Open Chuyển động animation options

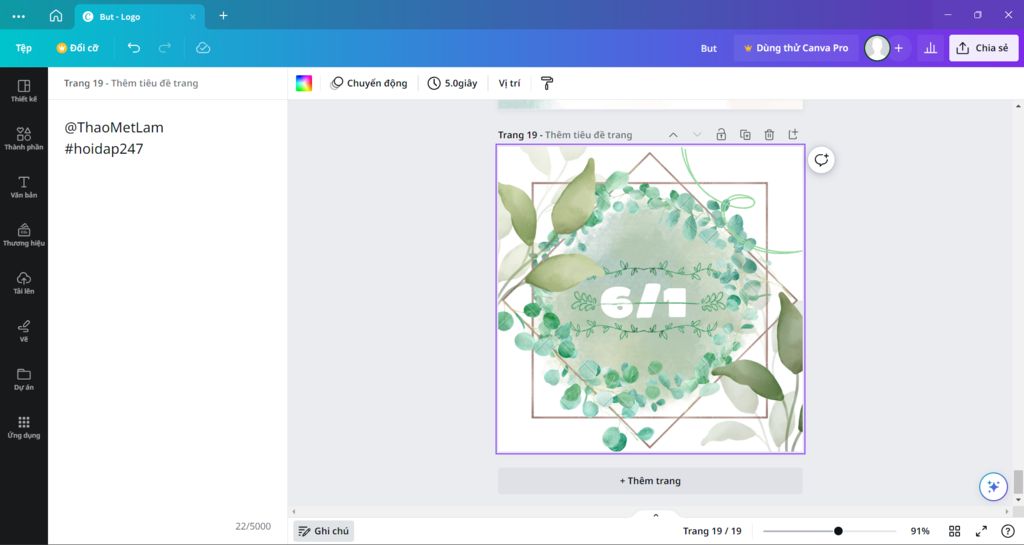[x=369, y=83]
